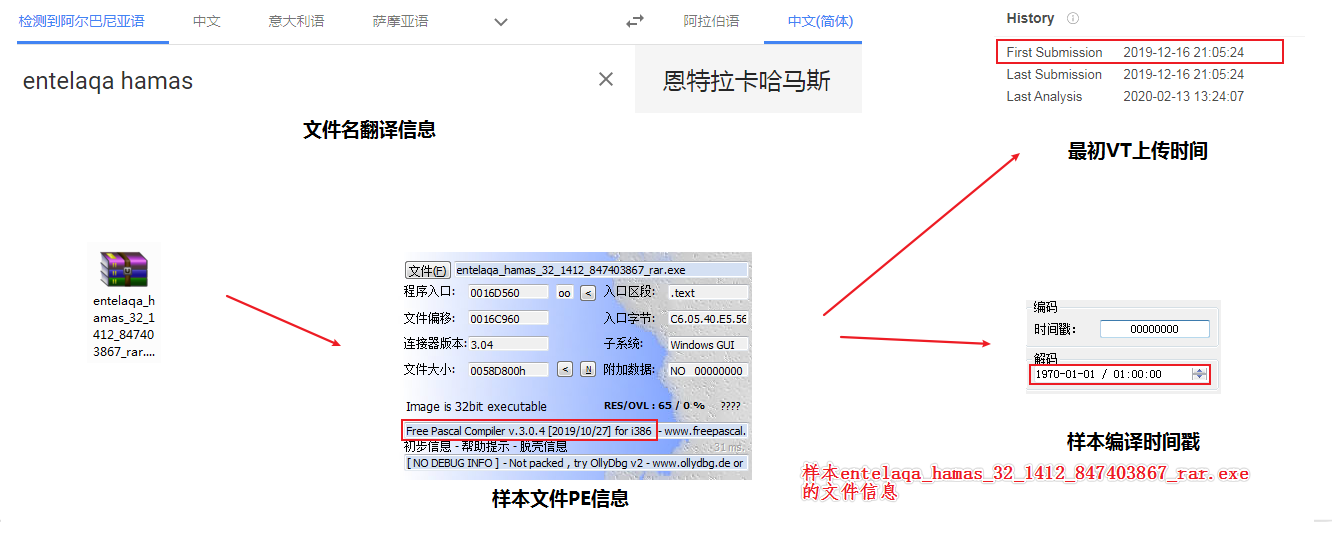
Task: Click the 'entelaqa hamas' source text box
Action: [x=300, y=81]
